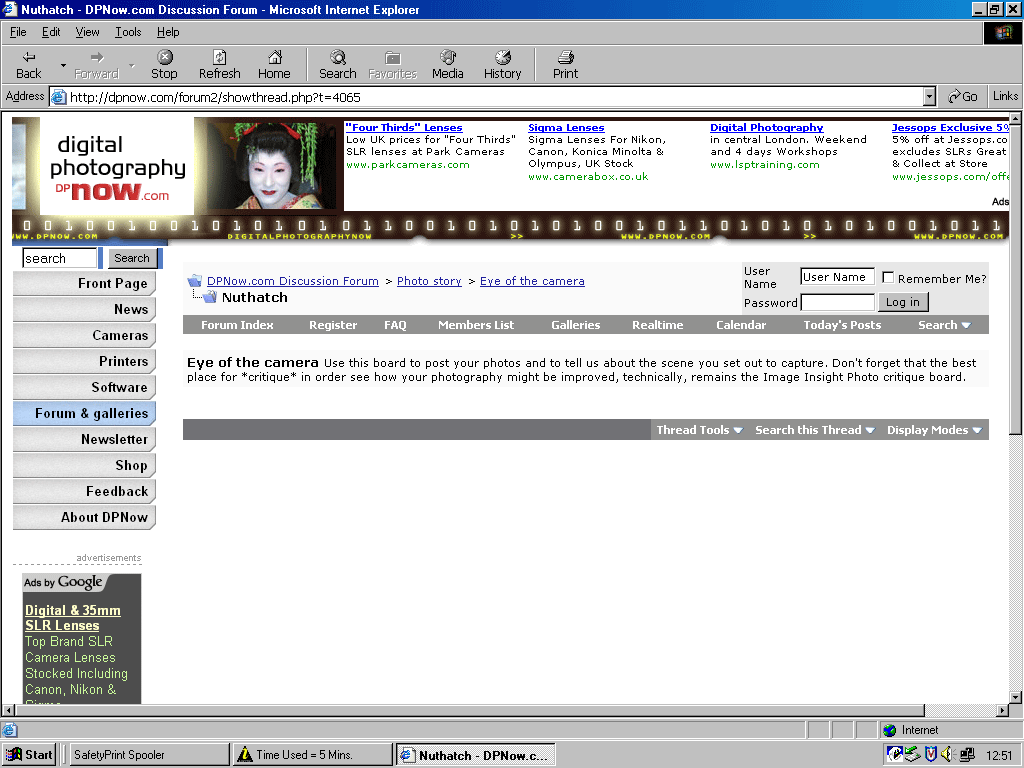Click the Log in button
Image resolution: width=1024 pixels, height=768 pixels.
[x=902, y=302]
